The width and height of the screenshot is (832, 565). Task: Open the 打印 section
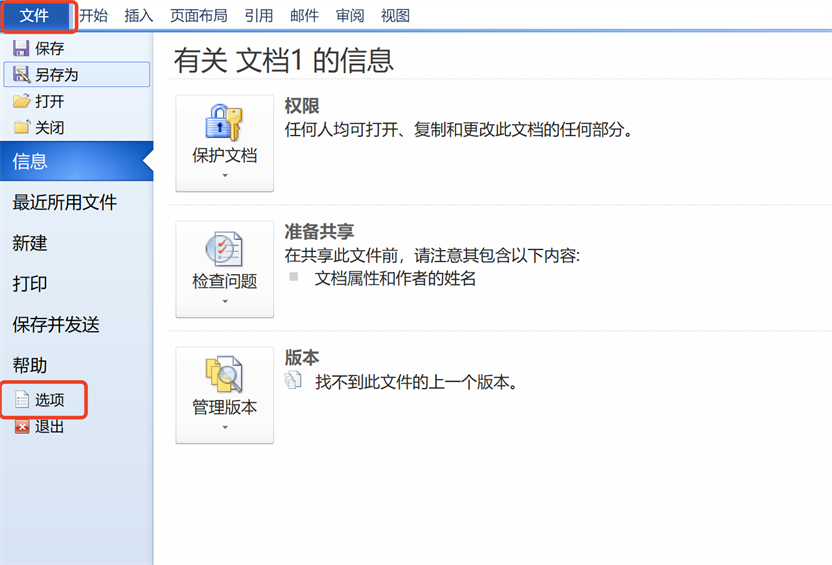tap(30, 284)
